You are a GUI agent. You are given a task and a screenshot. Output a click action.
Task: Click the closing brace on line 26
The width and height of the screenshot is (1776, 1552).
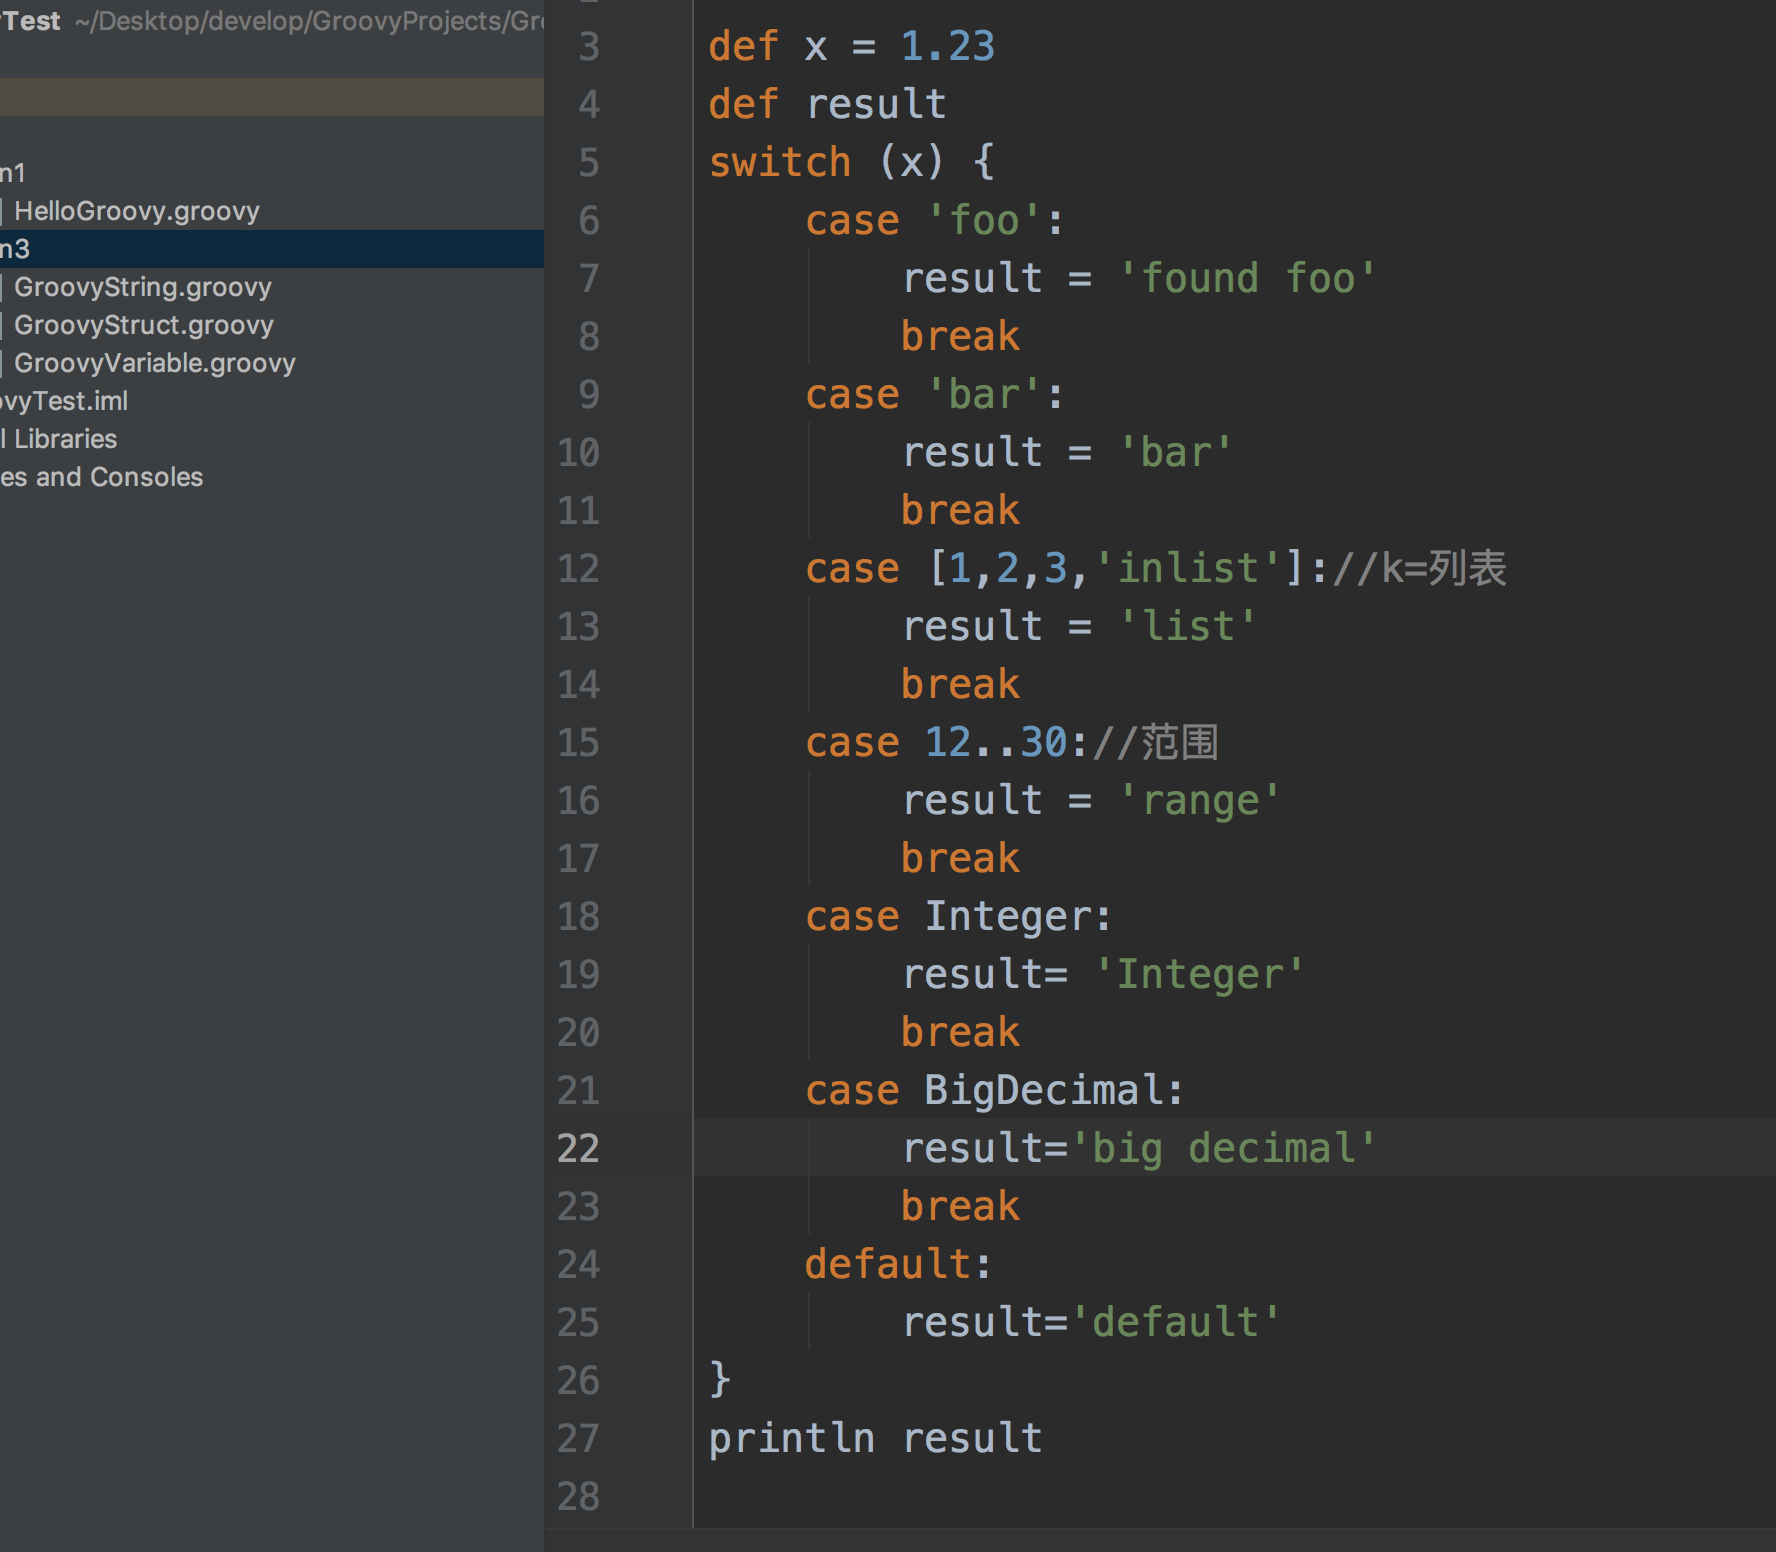coord(720,1380)
